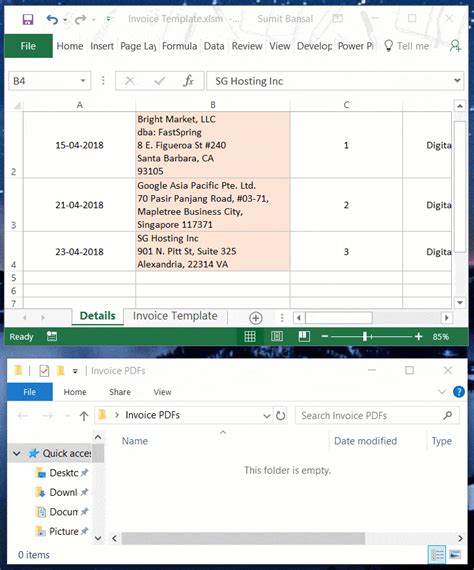Viewport: 474px width, 570px height.
Task: Click the Insert Function fx icon
Action: coord(188,81)
